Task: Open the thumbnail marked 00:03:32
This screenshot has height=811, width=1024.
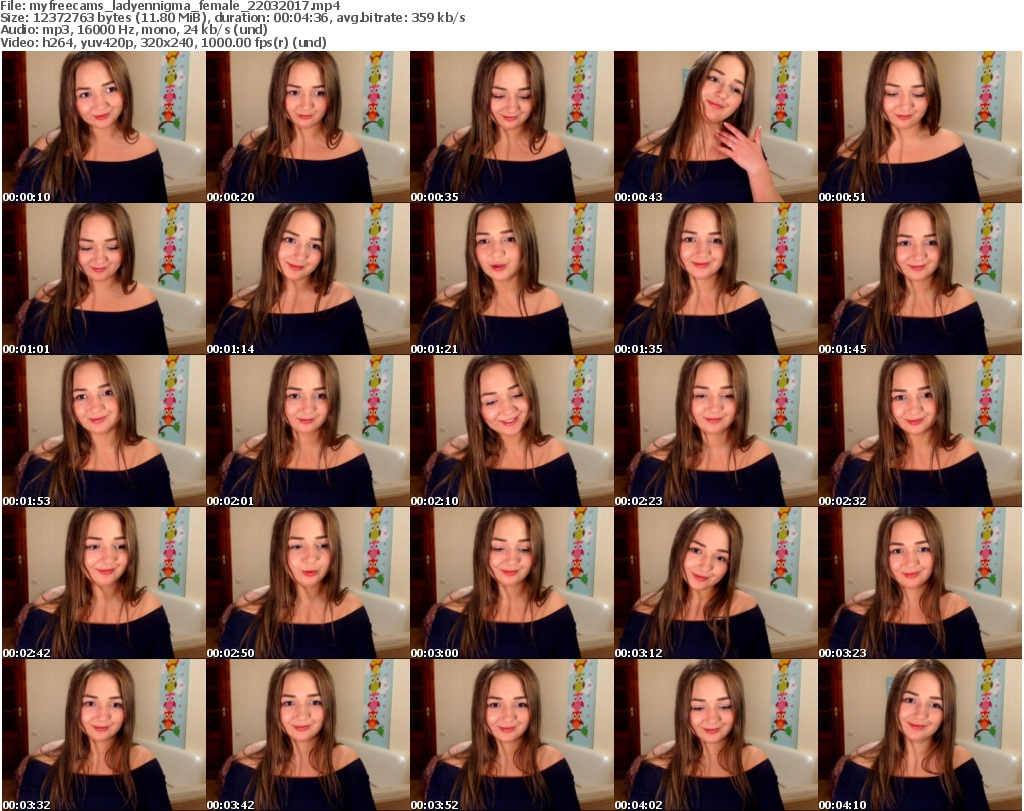Action: pyautogui.click(x=103, y=735)
